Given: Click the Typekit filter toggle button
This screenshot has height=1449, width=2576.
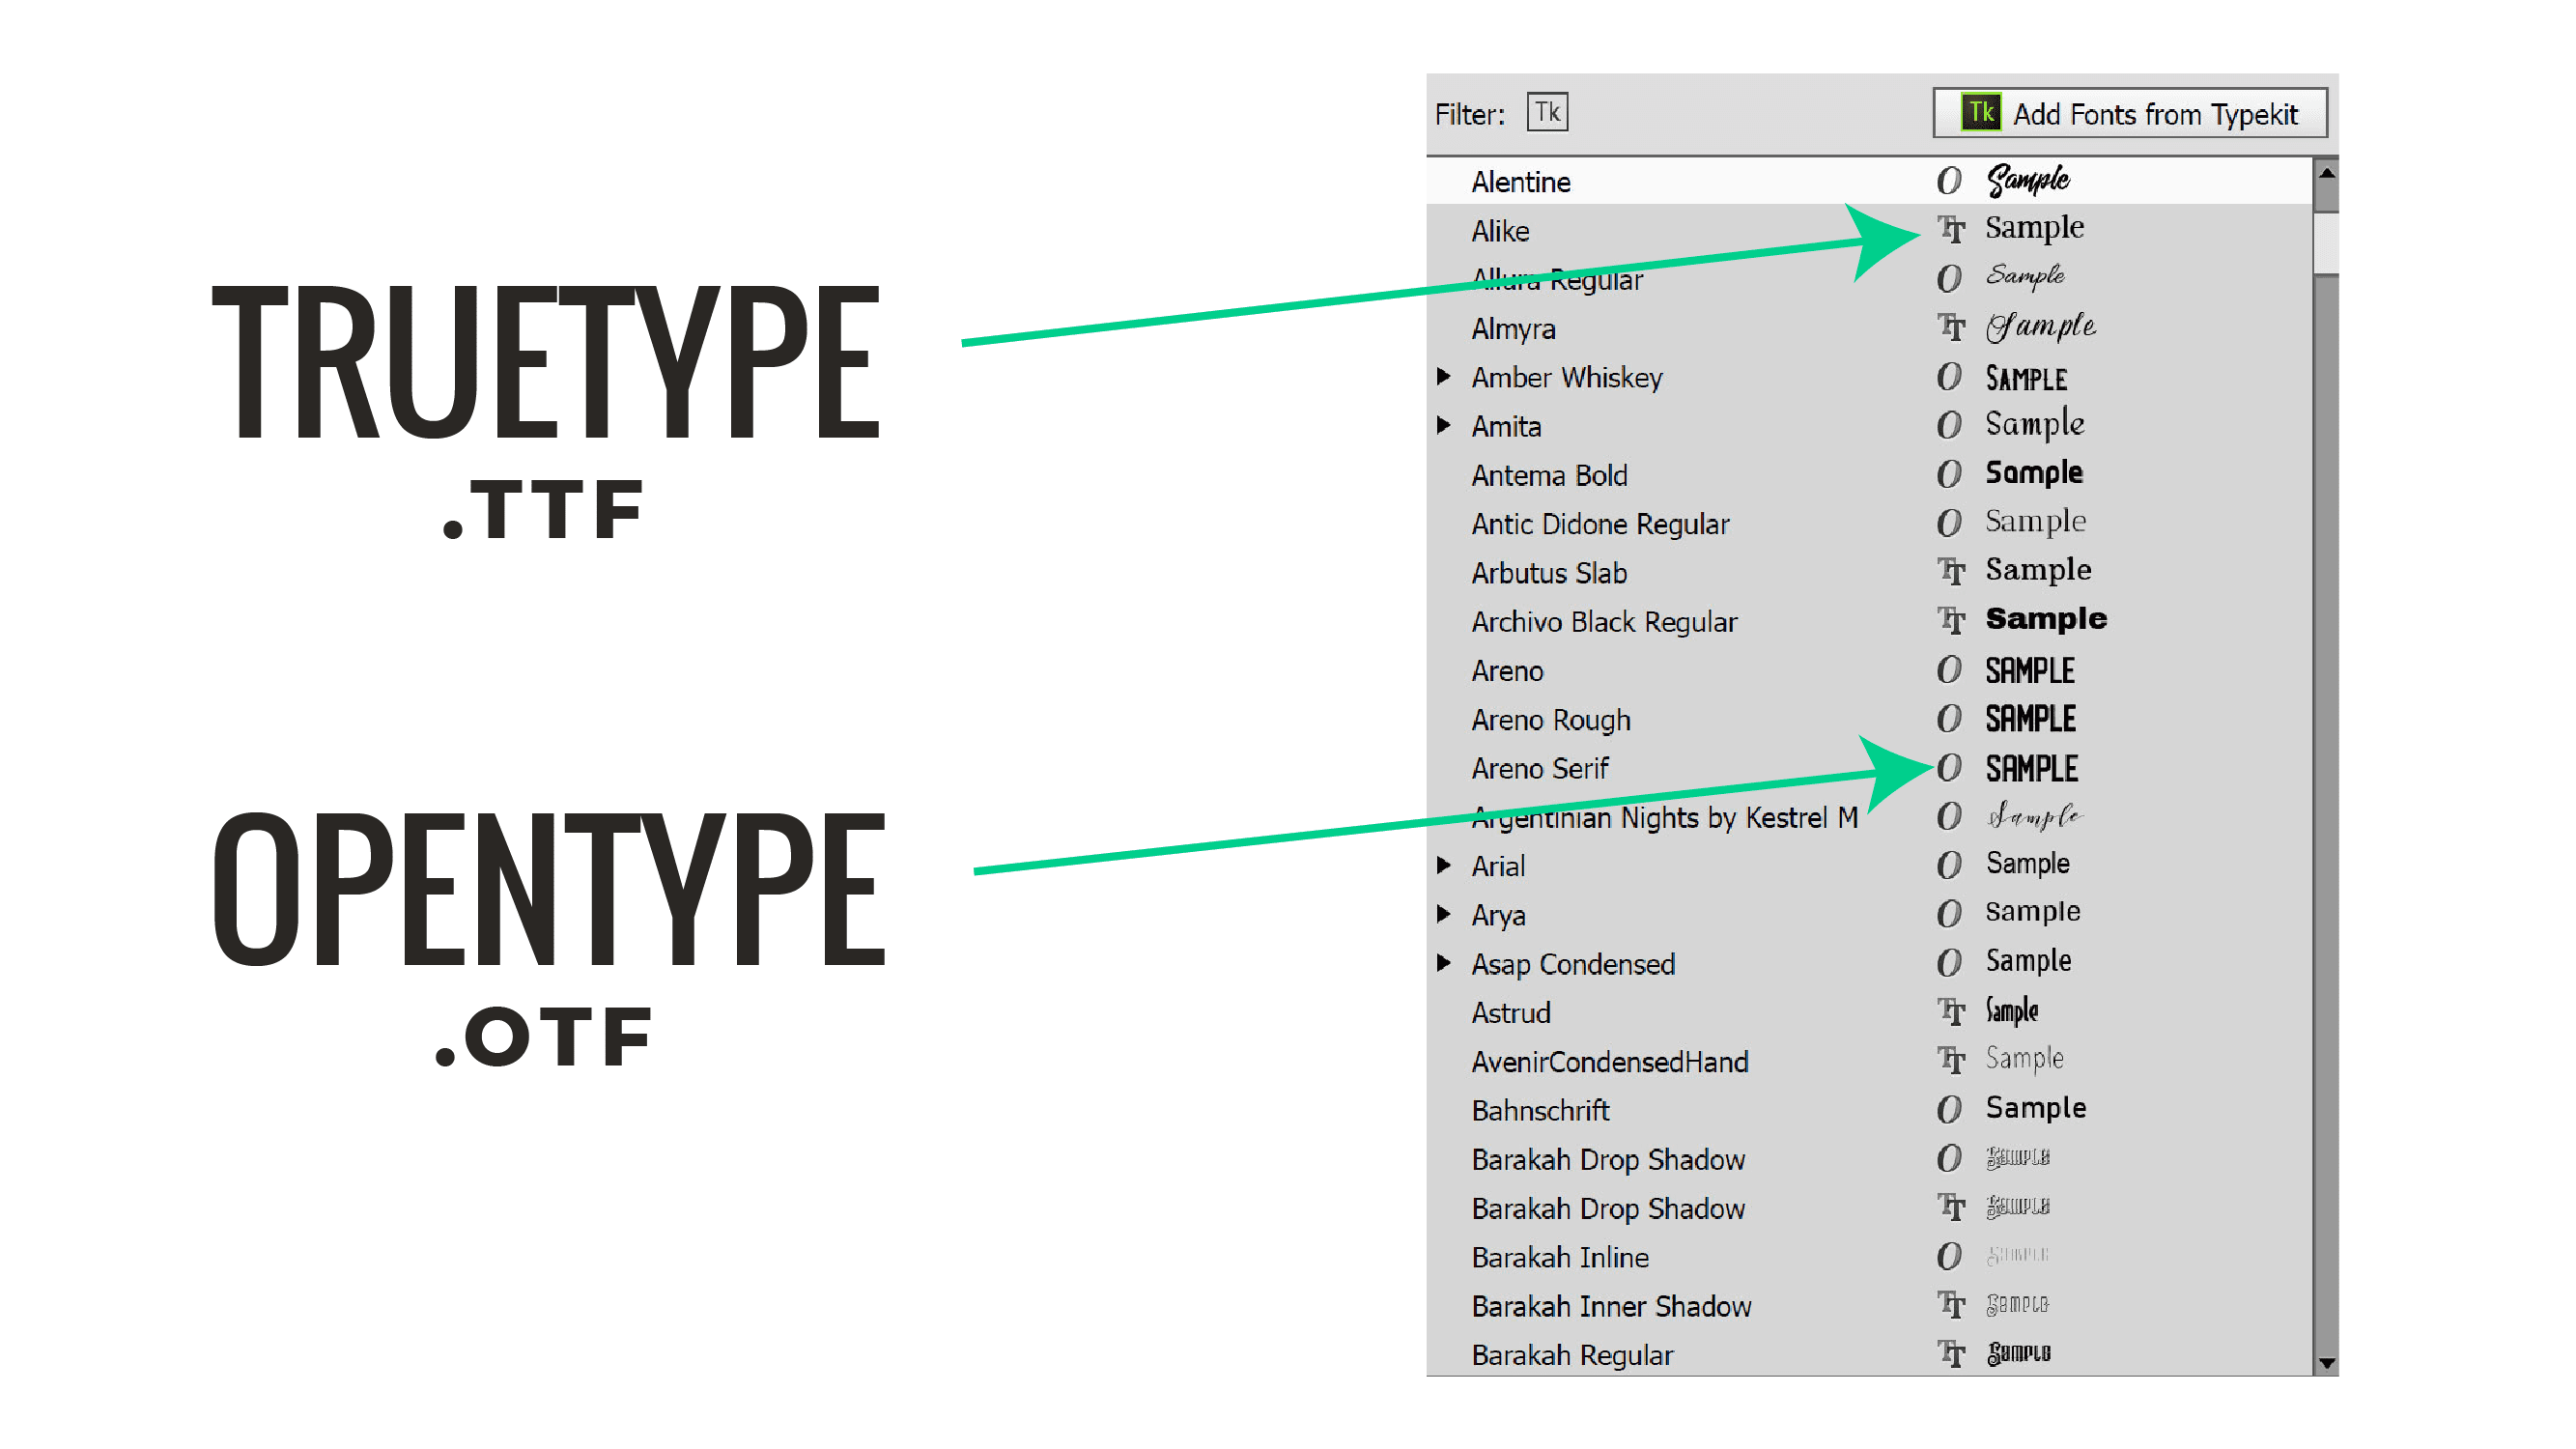Looking at the screenshot, I should pyautogui.click(x=1543, y=113).
